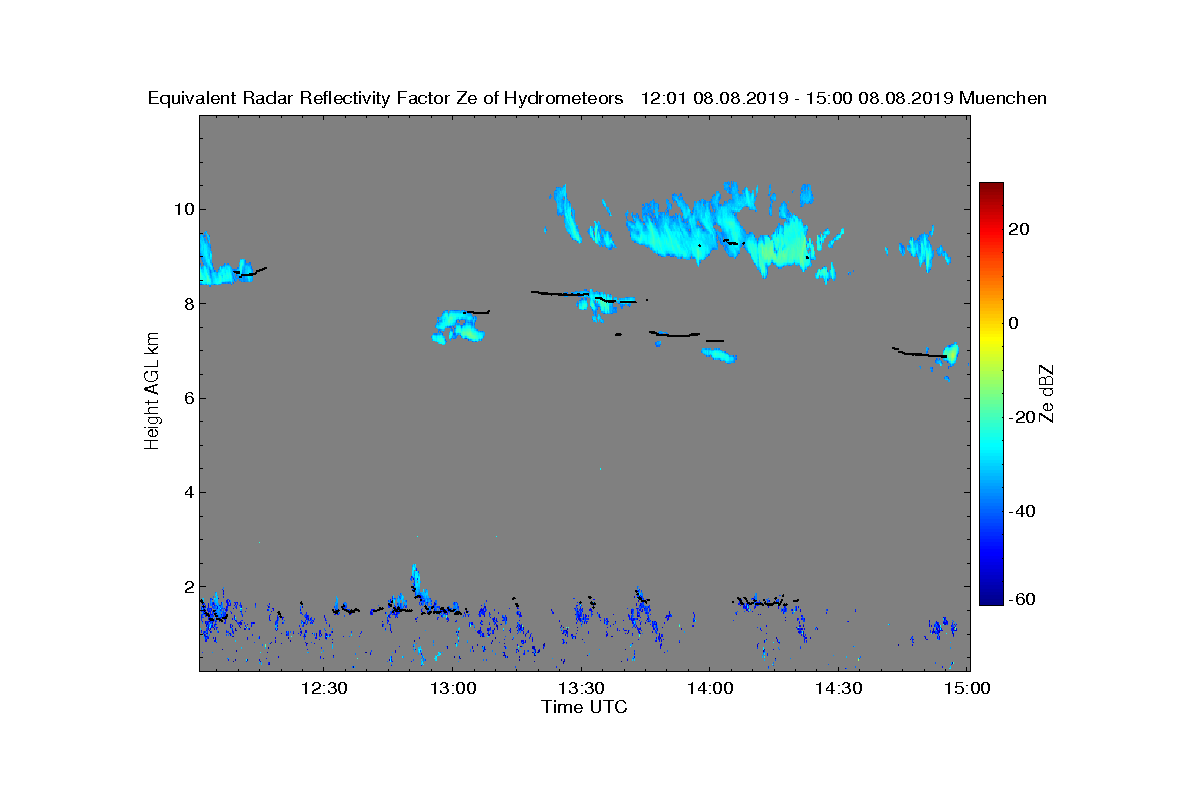Click the 14:00 time tick label

point(710,689)
